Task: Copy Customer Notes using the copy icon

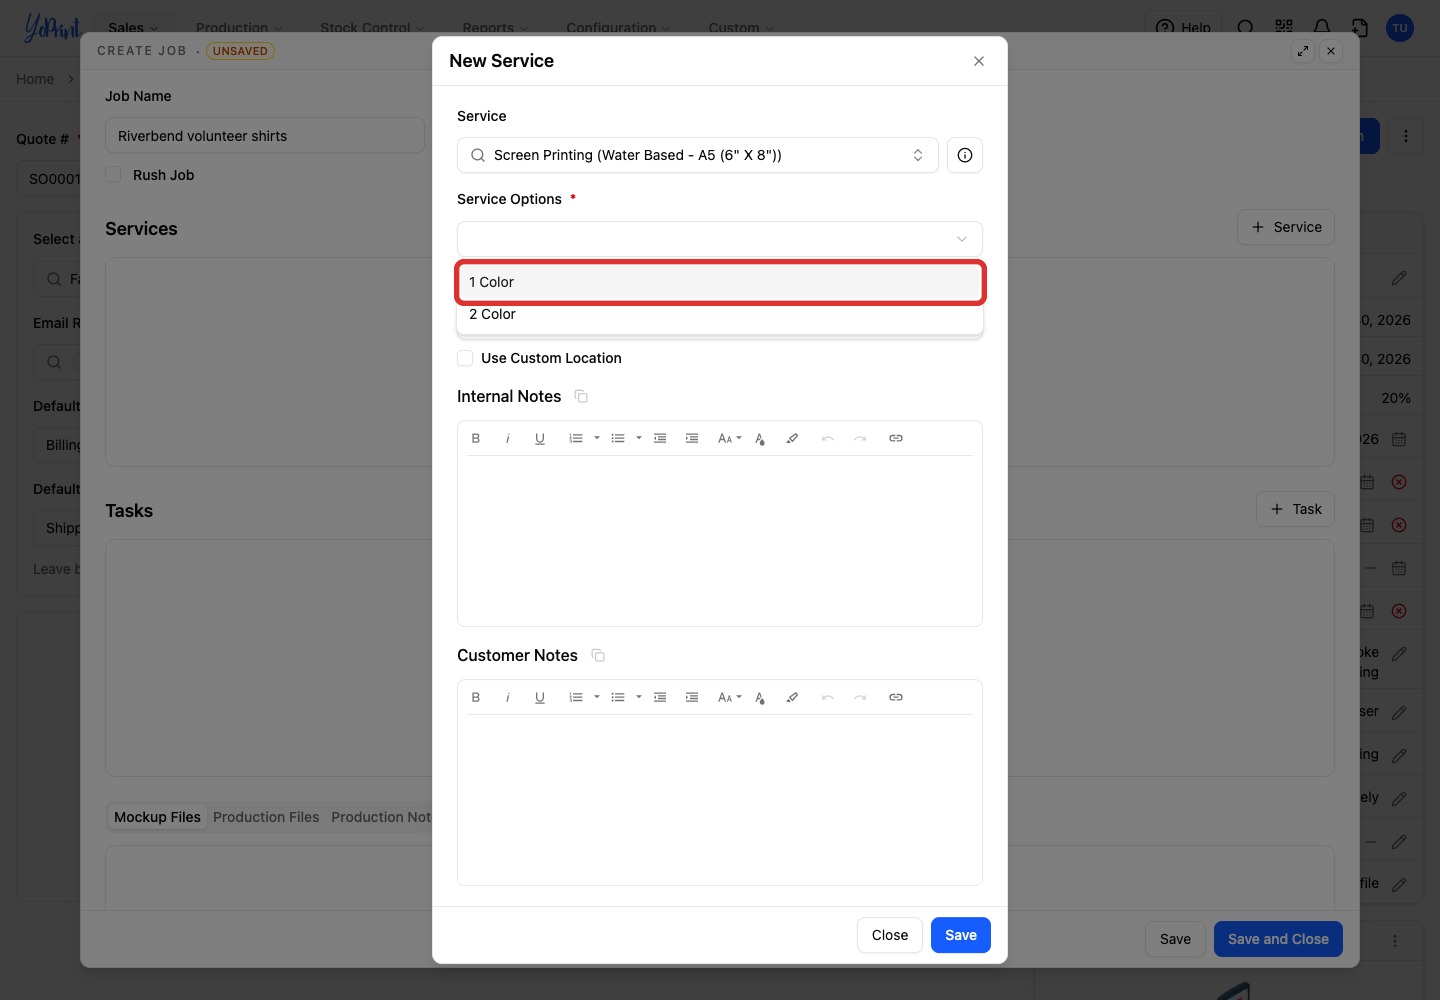Action: (x=598, y=656)
